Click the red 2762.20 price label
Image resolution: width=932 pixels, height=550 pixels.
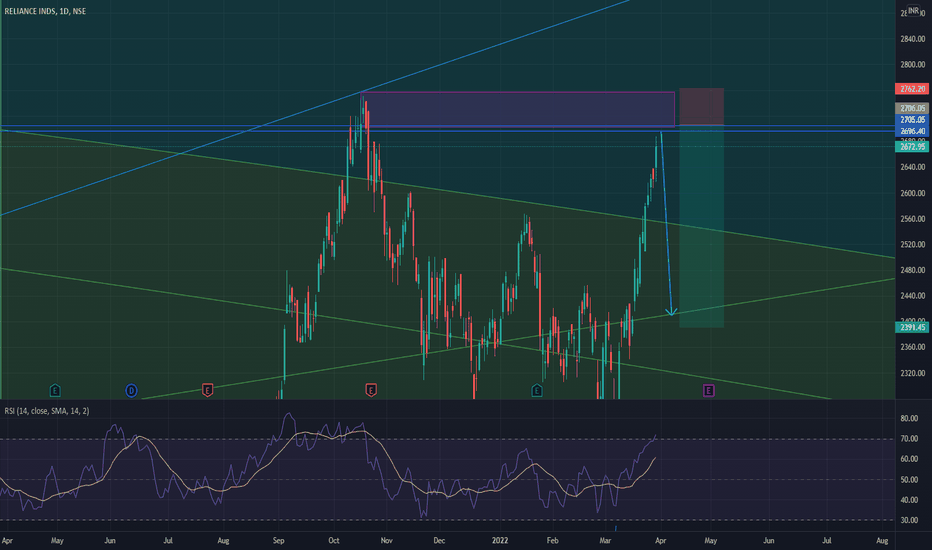click(x=912, y=89)
